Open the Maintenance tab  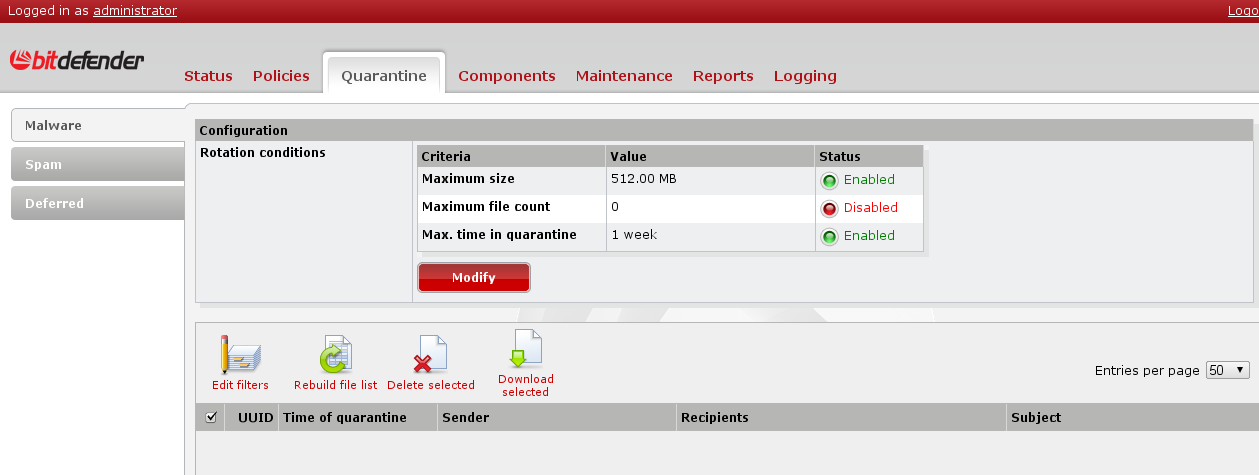click(x=624, y=76)
